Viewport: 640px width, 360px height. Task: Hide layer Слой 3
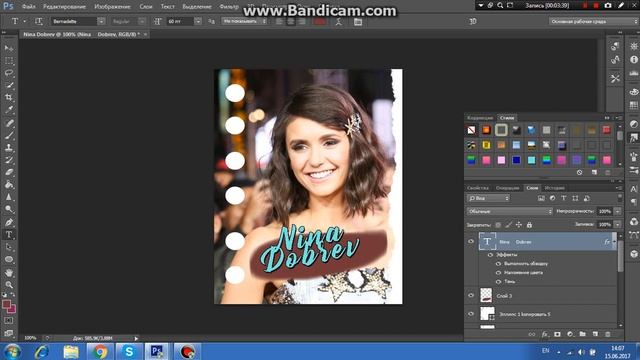[x=471, y=296]
